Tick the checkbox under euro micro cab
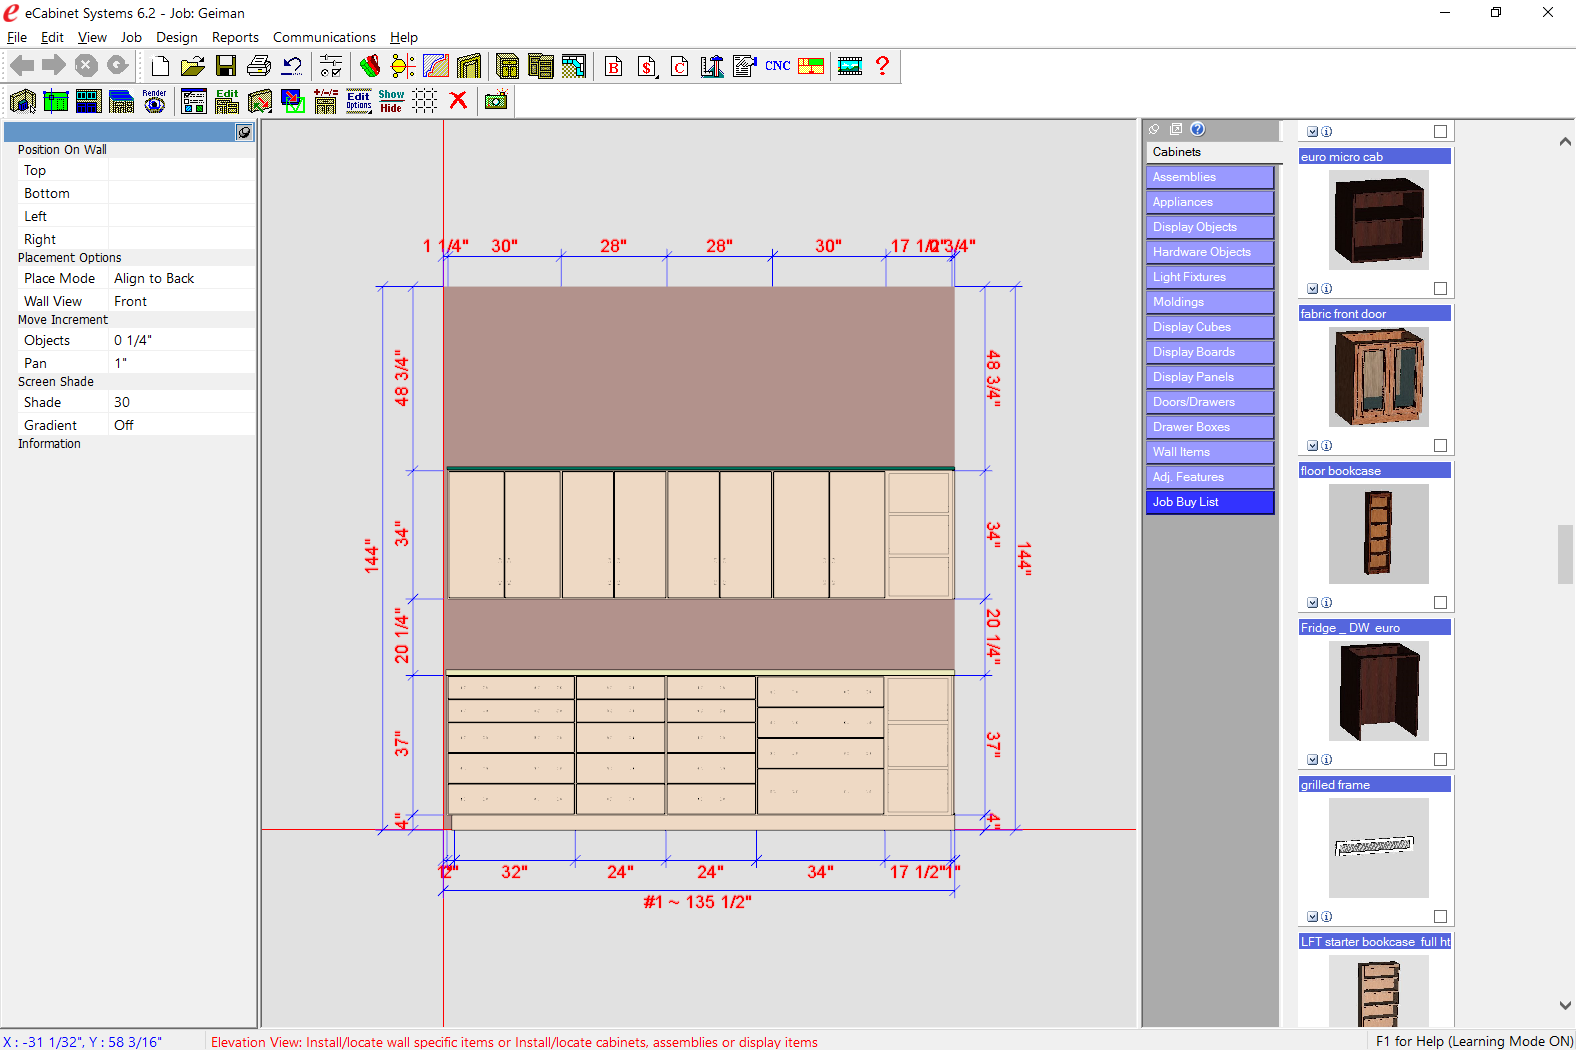1576x1050 pixels. (1440, 289)
